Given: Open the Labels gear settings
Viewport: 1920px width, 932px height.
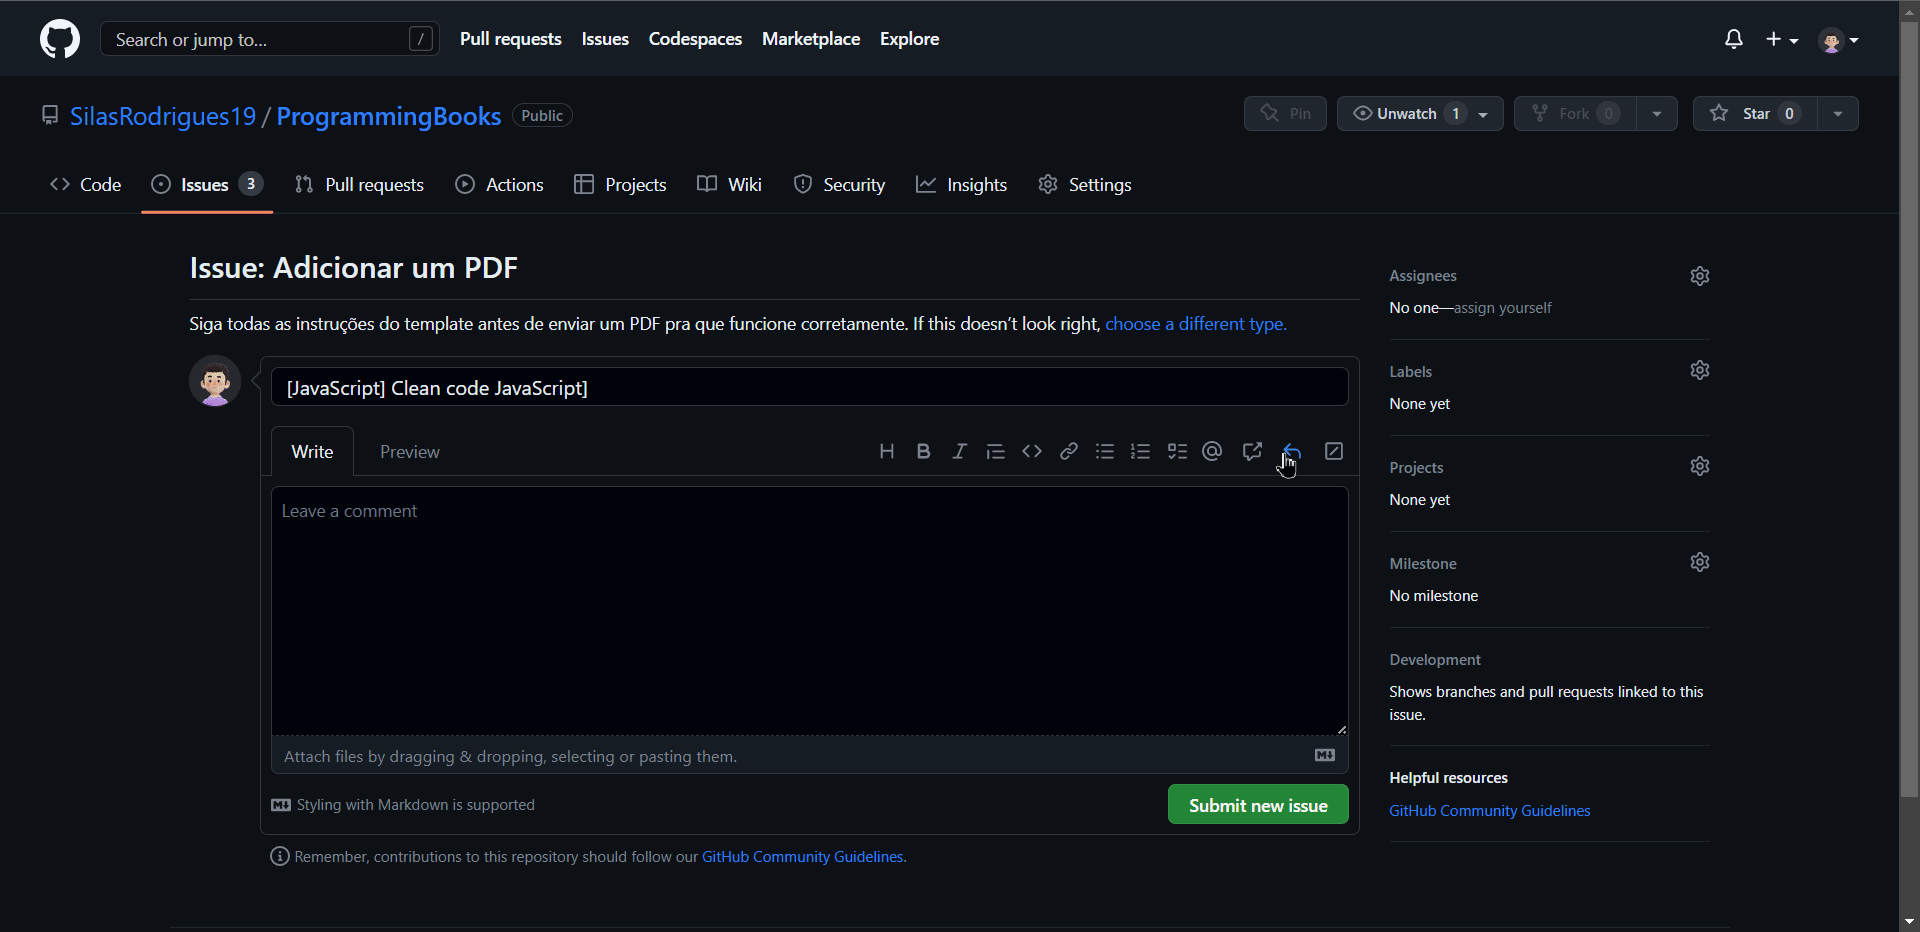Looking at the screenshot, I should pyautogui.click(x=1700, y=370).
